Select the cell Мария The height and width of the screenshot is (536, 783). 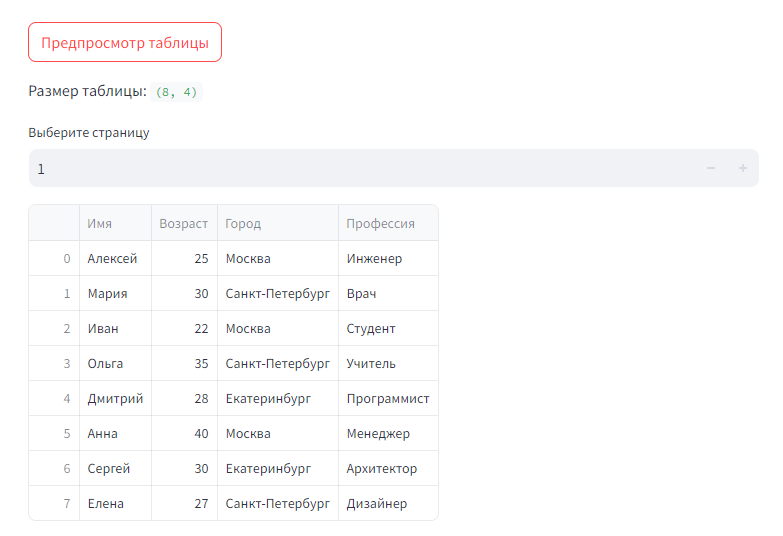tap(115, 293)
